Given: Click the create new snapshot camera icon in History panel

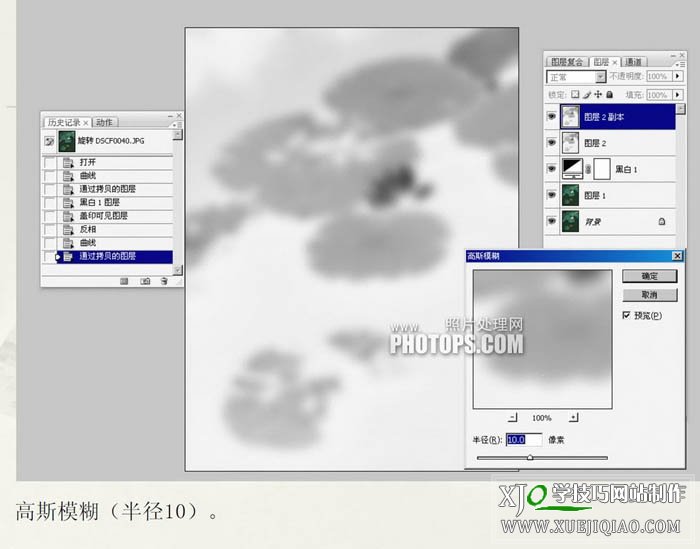Looking at the screenshot, I should coord(145,281).
